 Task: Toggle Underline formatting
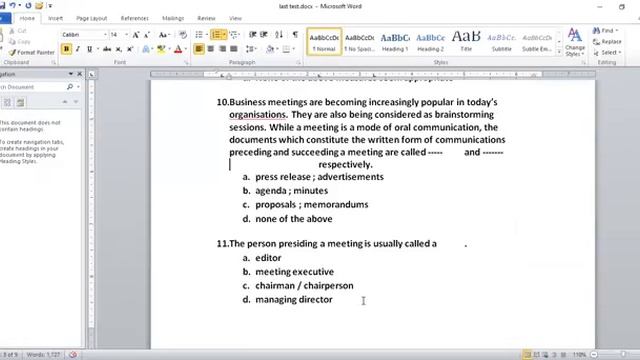pyautogui.click(x=89, y=49)
